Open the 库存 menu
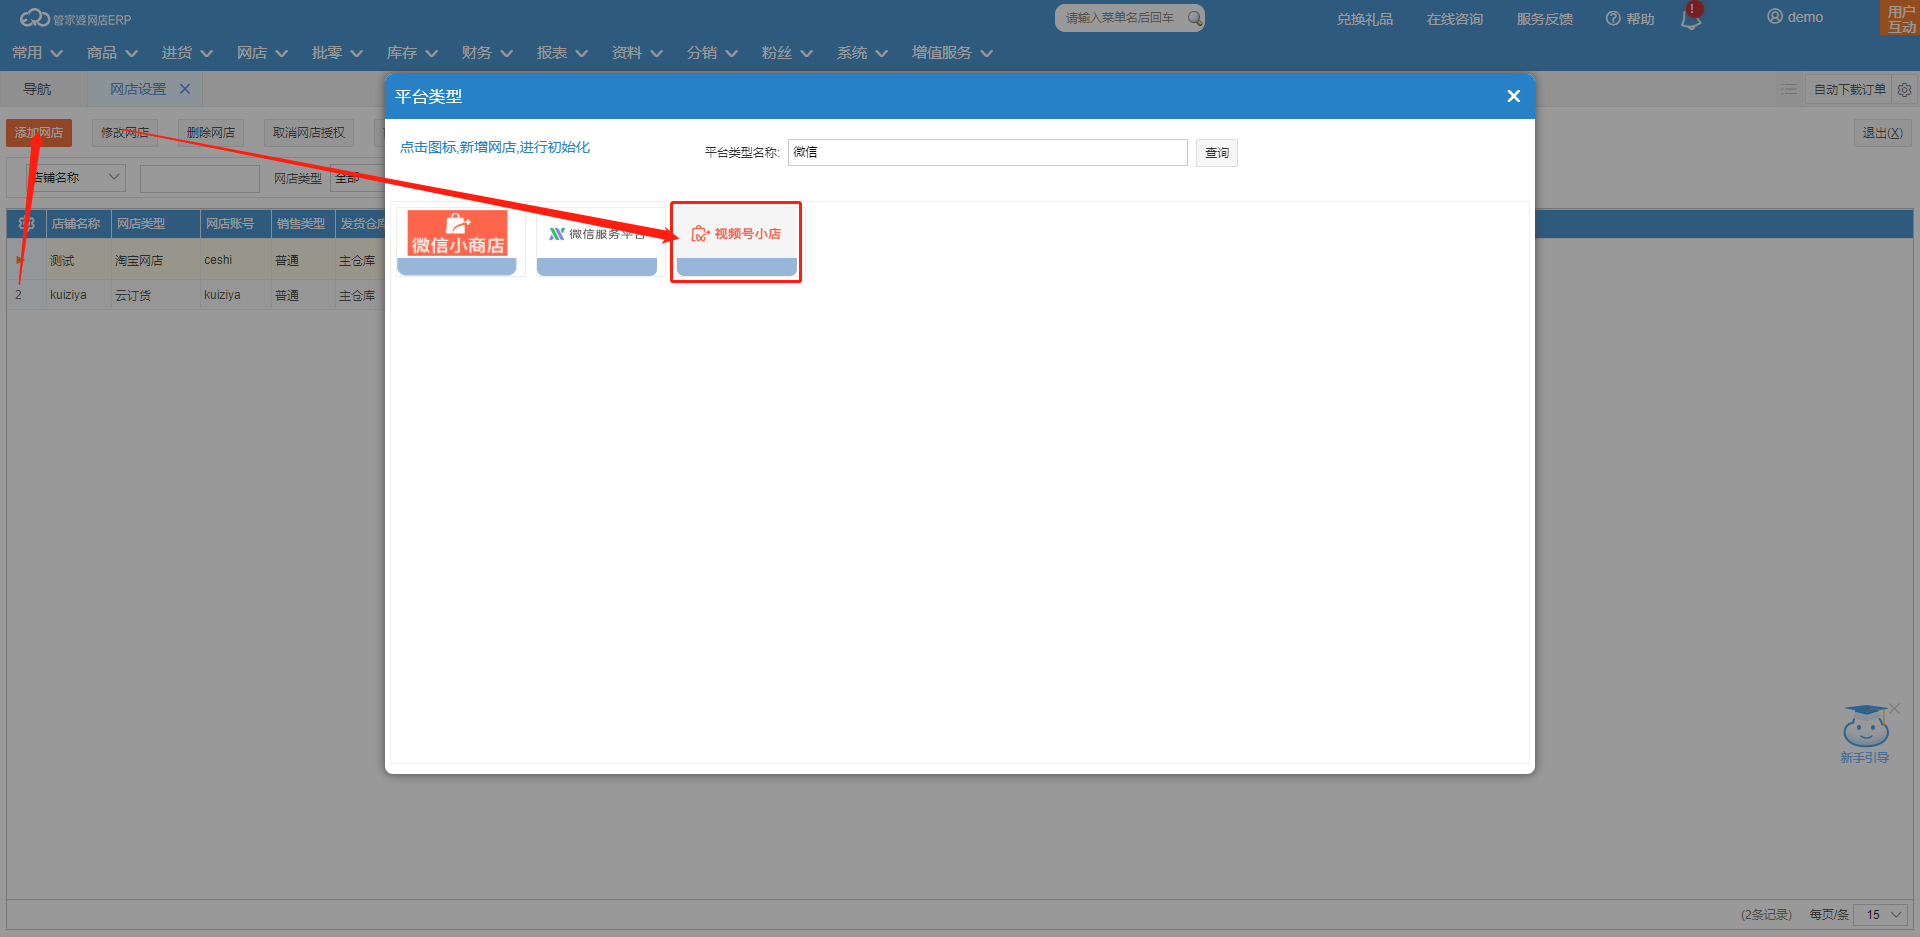Viewport: 1920px width, 937px height. coord(412,53)
